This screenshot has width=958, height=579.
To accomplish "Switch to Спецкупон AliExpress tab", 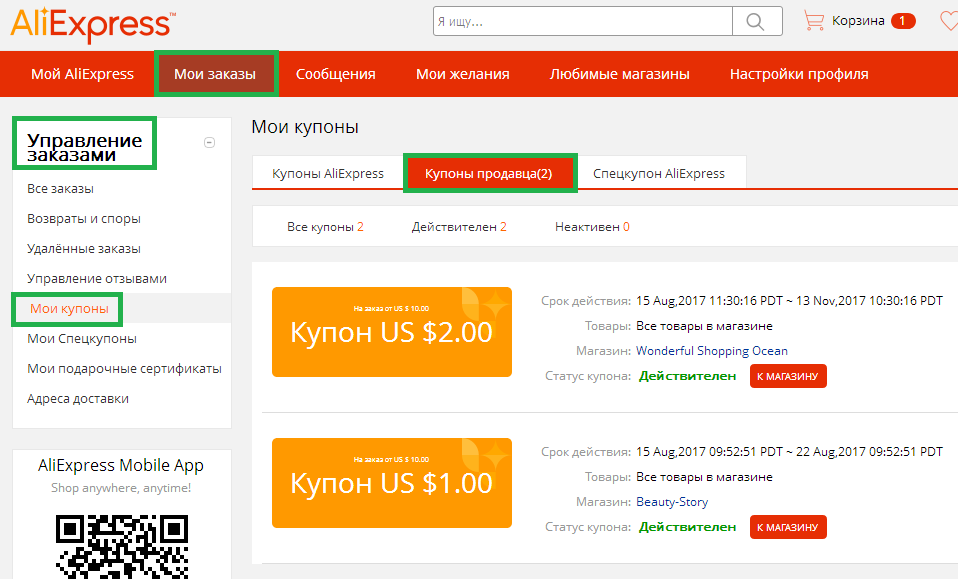I will [659, 173].
